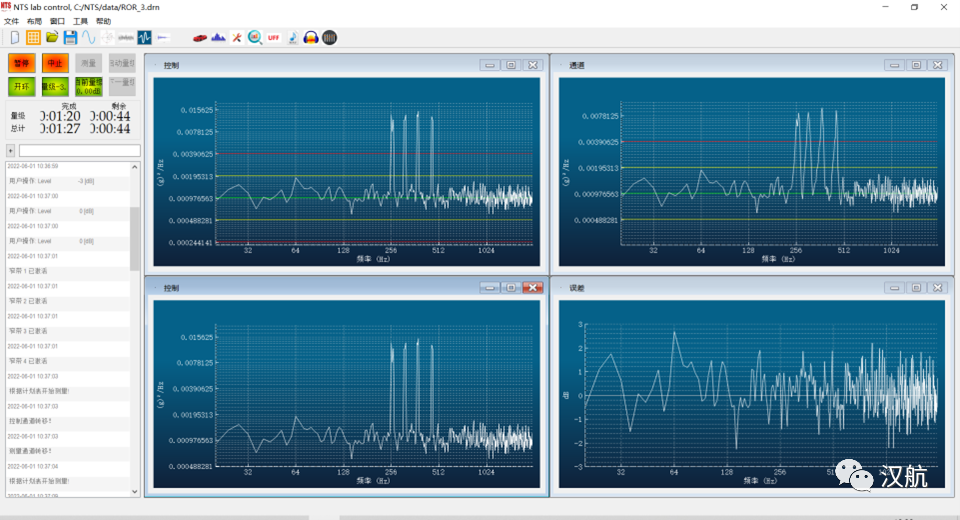This screenshot has height=520, width=960.
Task: Select log timestamp 2022-06-01 10:36:59
Action: (32, 166)
